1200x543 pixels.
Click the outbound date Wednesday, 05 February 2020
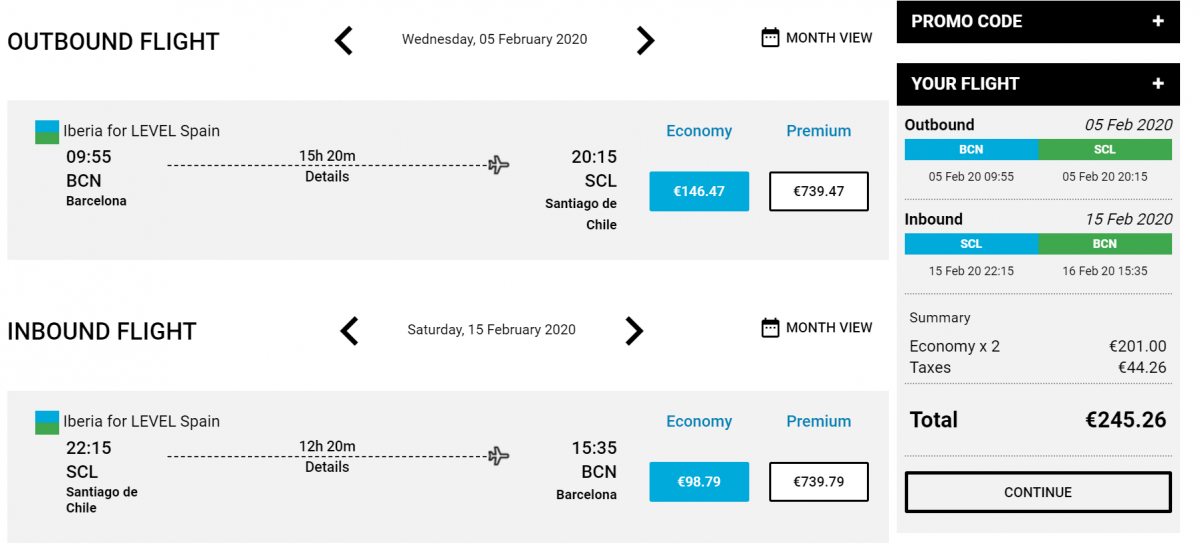pos(494,40)
